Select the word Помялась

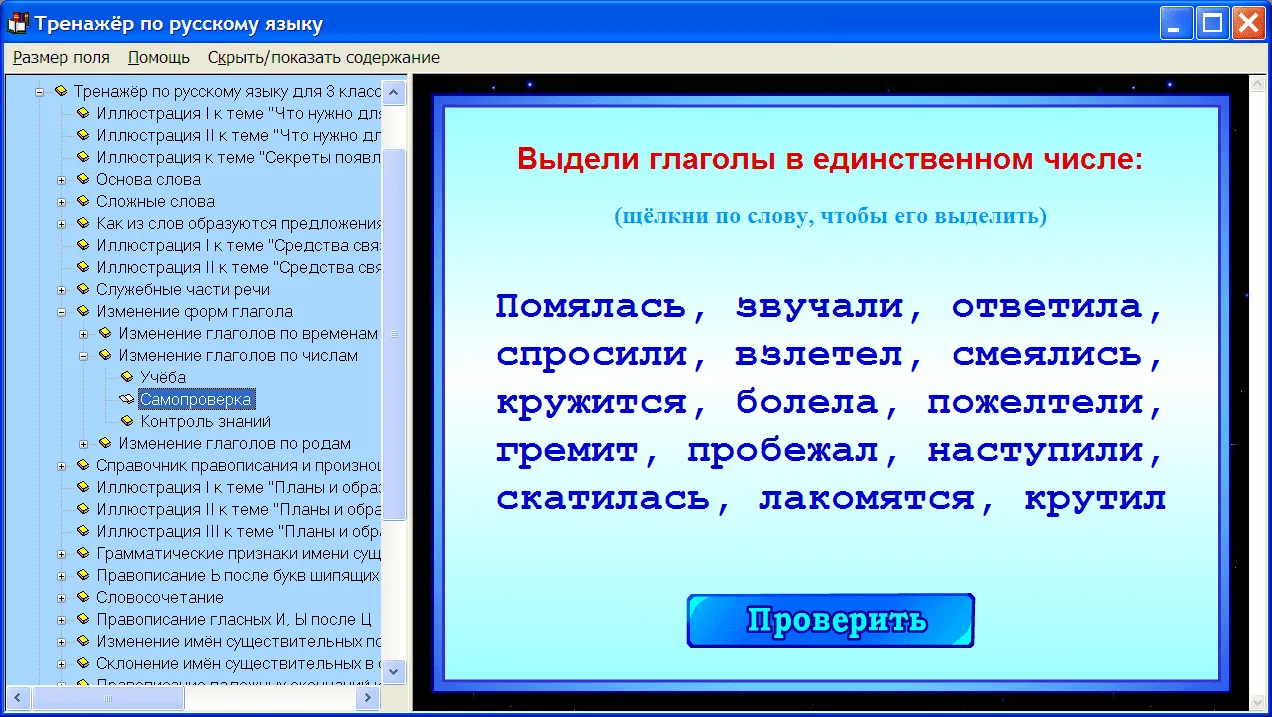[591, 307]
